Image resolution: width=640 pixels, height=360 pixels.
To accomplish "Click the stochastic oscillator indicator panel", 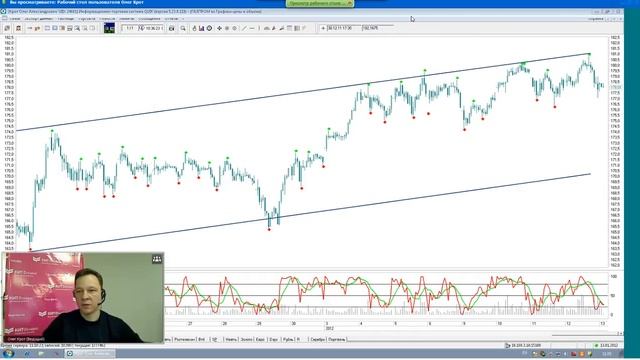I will (386, 295).
